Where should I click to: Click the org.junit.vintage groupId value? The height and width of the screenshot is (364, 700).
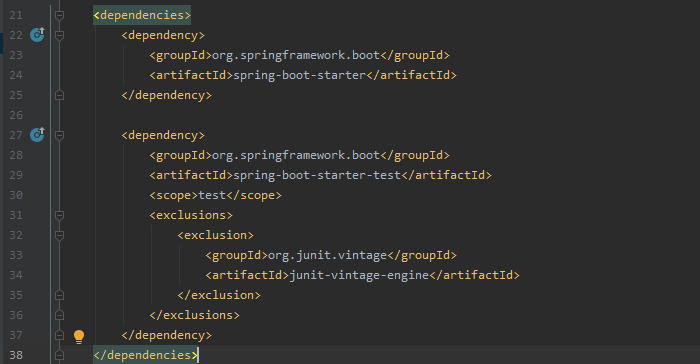coord(327,255)
